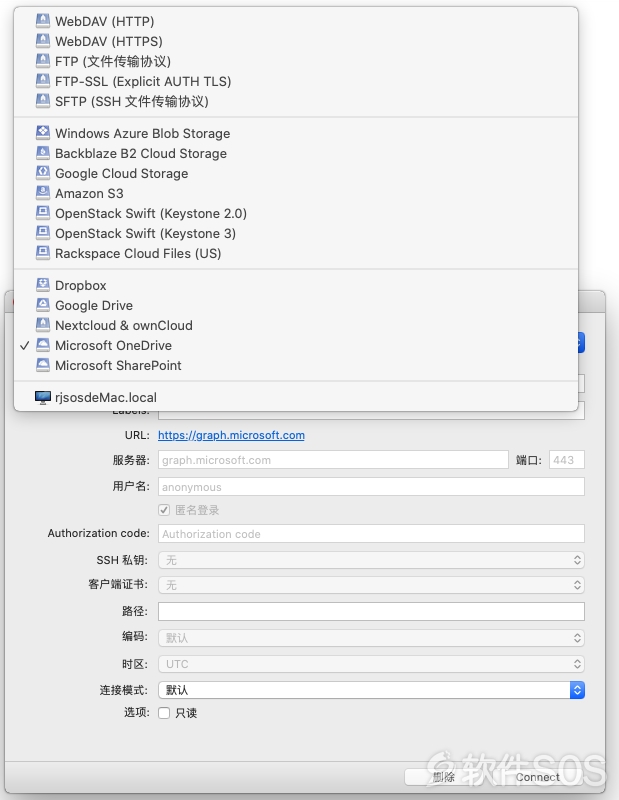Click the WebDAV (HTTP) drive icon
Screen dimensions: 619x800
(43, 21)
